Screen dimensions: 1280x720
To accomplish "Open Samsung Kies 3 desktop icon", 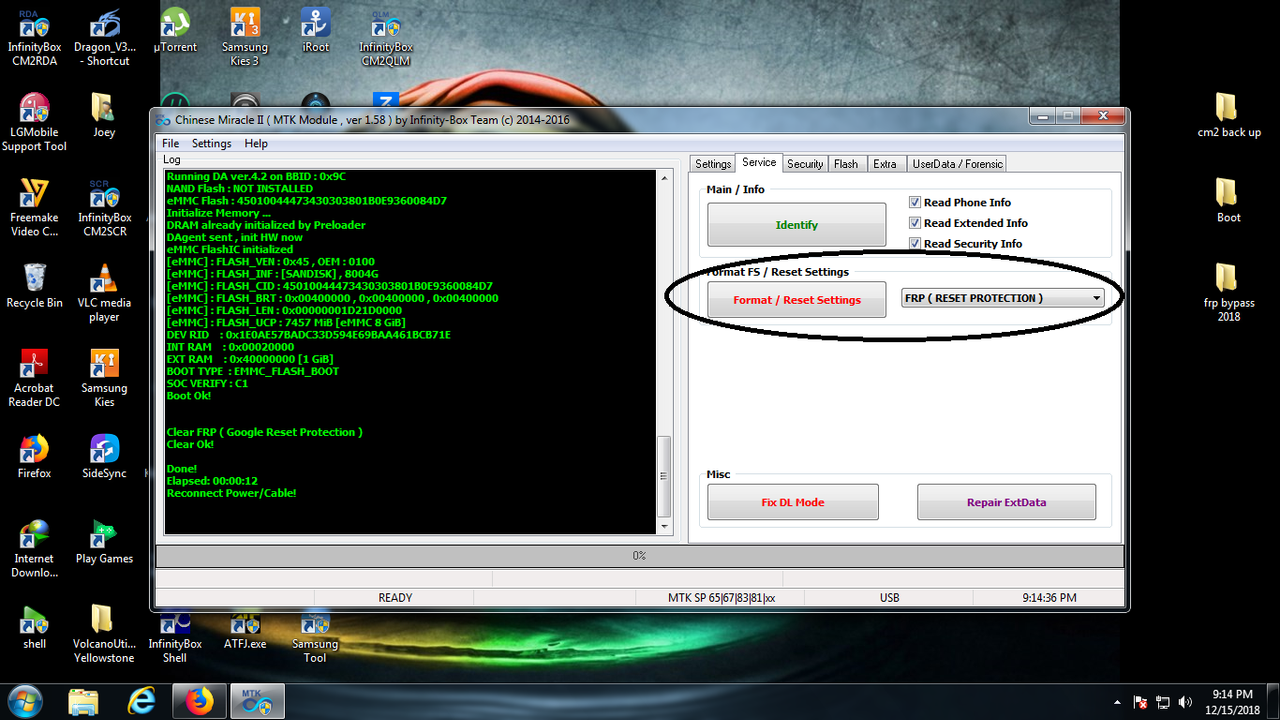I will tap(245, 36).
